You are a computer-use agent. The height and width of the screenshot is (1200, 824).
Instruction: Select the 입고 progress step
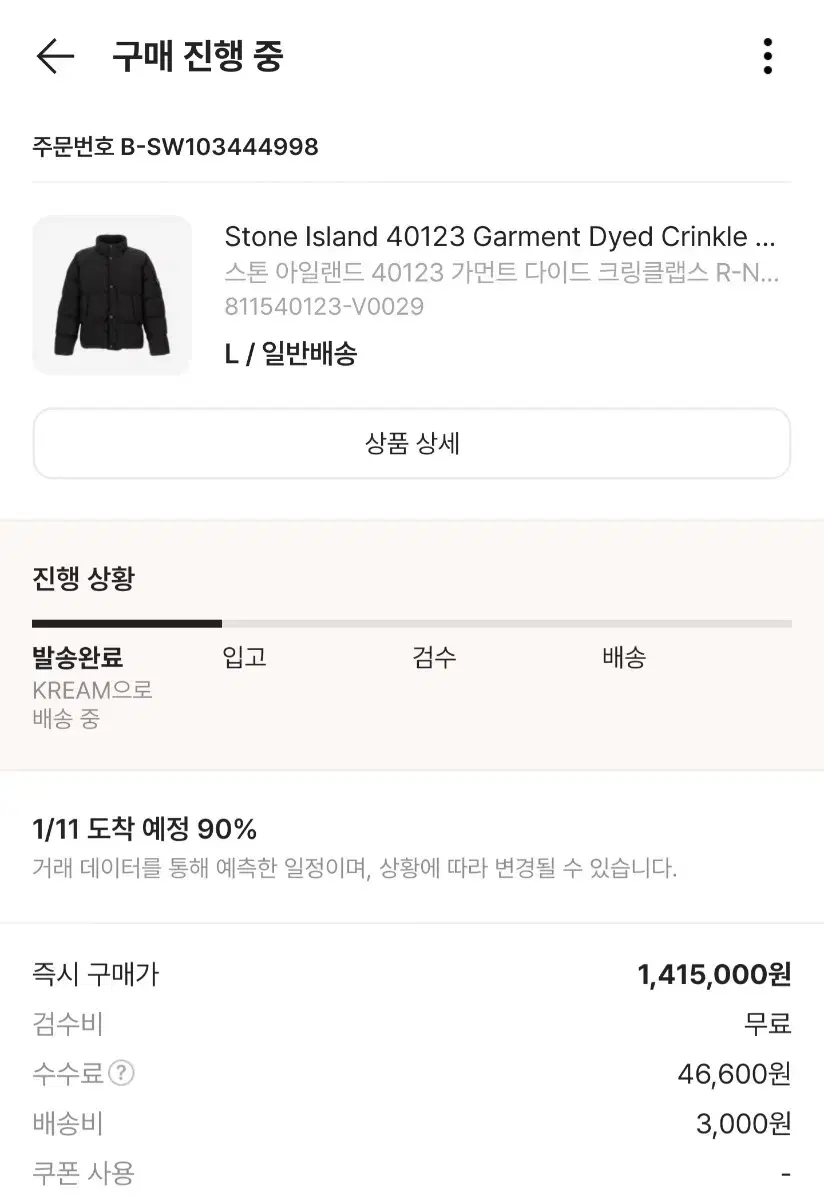coord(245,658)
